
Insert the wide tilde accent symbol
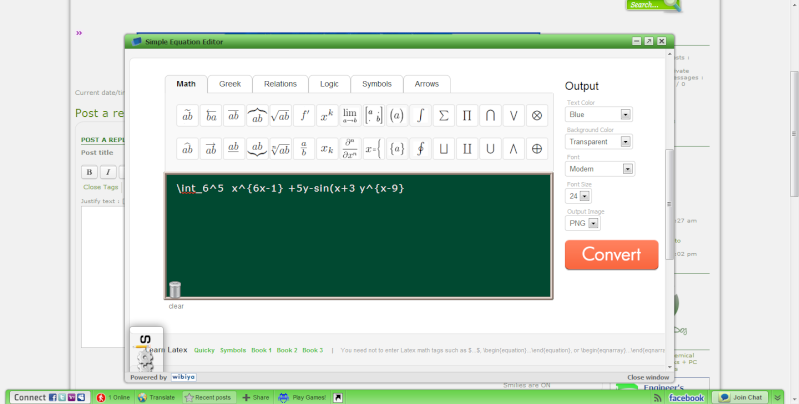coord(188,116)
